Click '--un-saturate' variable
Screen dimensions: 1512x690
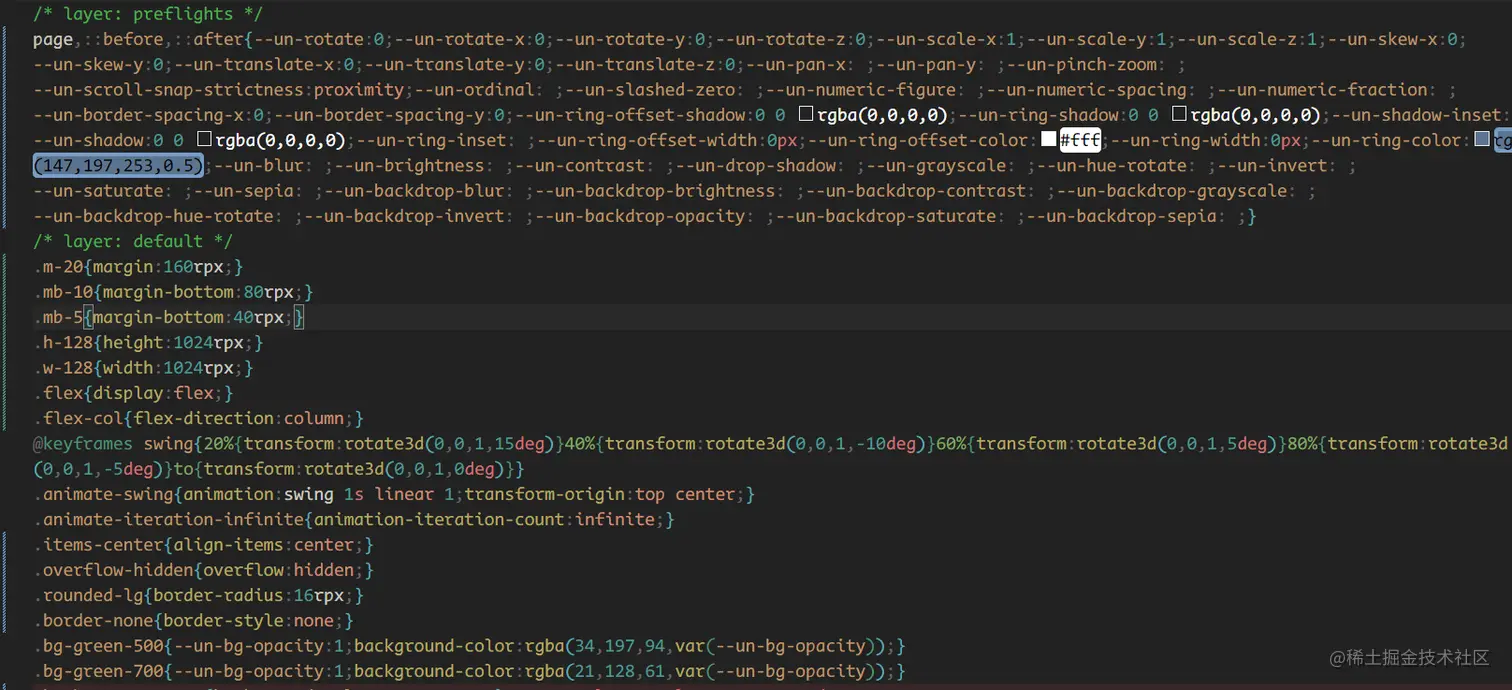[98, 190]
